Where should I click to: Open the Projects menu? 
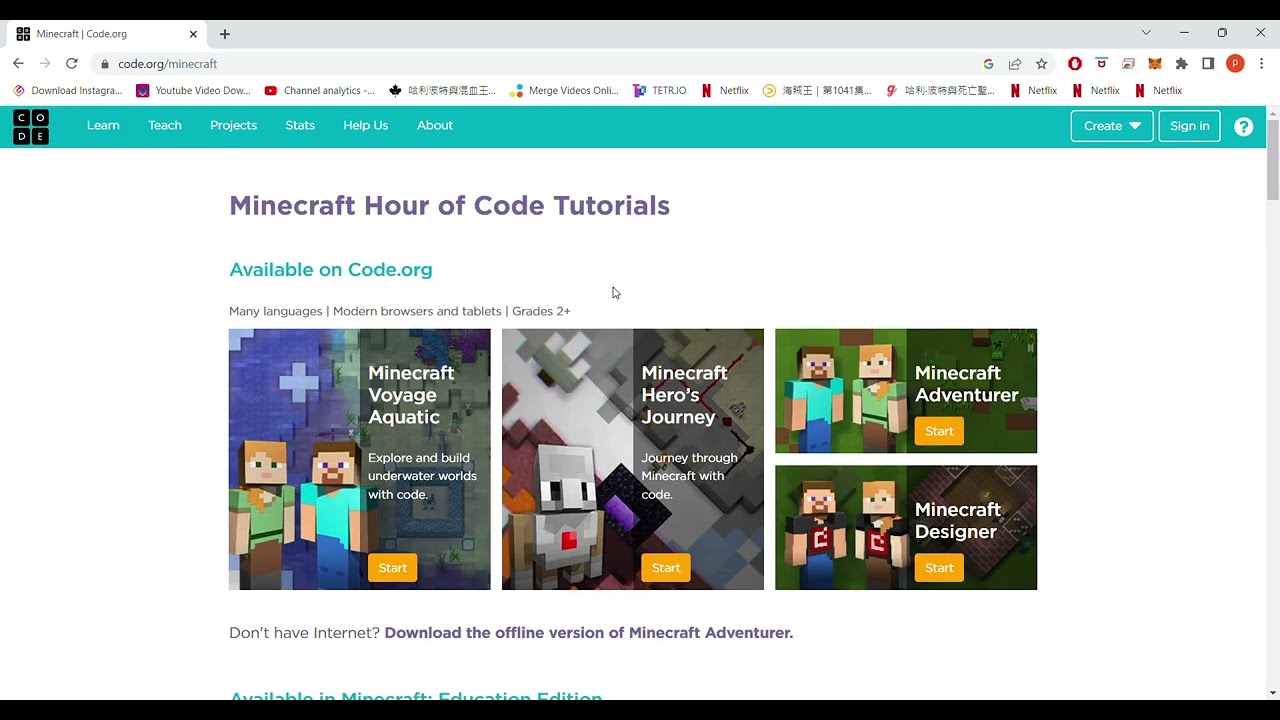click(x=233, y=125)
